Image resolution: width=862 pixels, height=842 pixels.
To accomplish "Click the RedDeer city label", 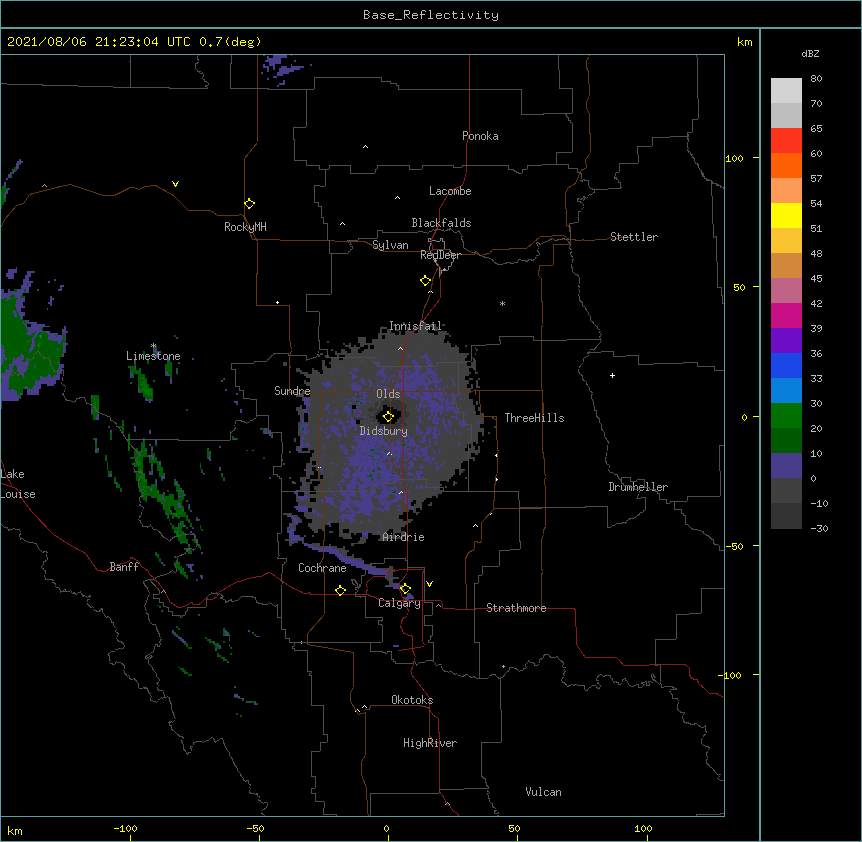I will [x=440, y=255].
